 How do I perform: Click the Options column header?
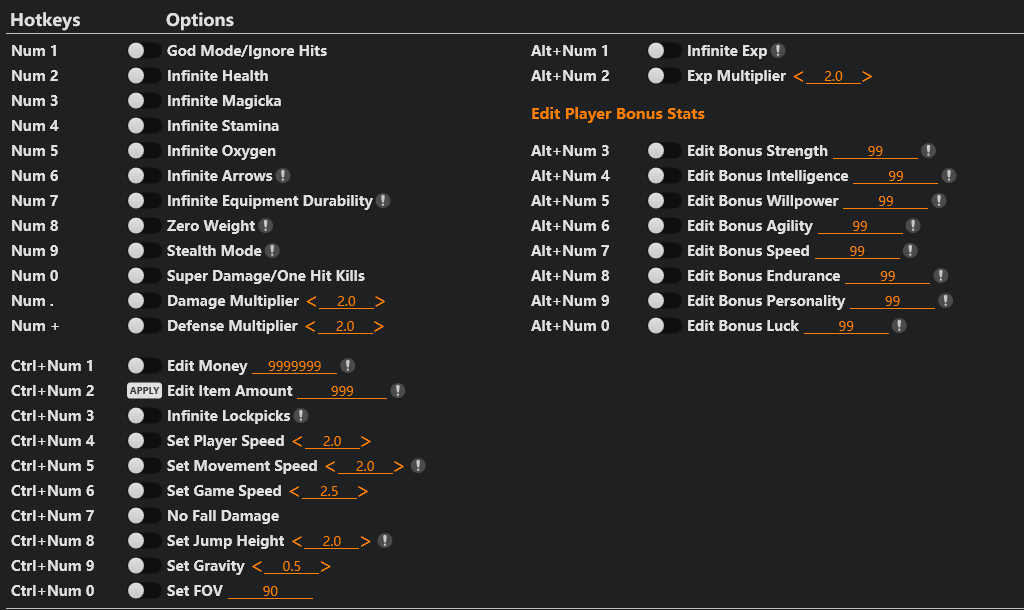point(200,20)
